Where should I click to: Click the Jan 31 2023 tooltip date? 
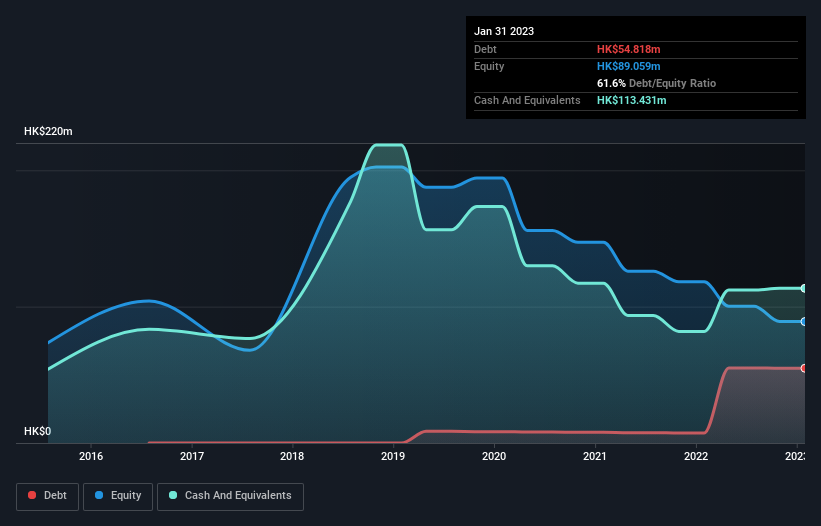(504, 31)
